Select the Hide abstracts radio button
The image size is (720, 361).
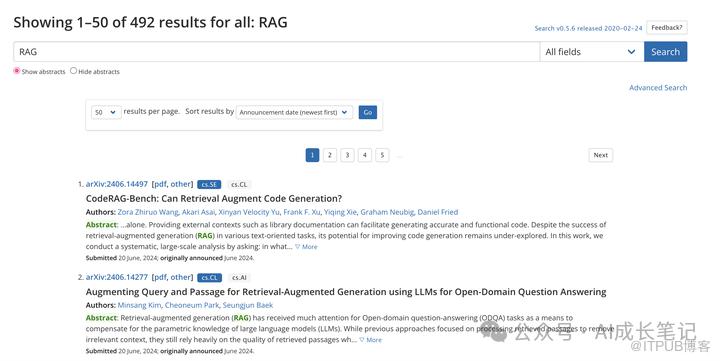pos(73,71)
